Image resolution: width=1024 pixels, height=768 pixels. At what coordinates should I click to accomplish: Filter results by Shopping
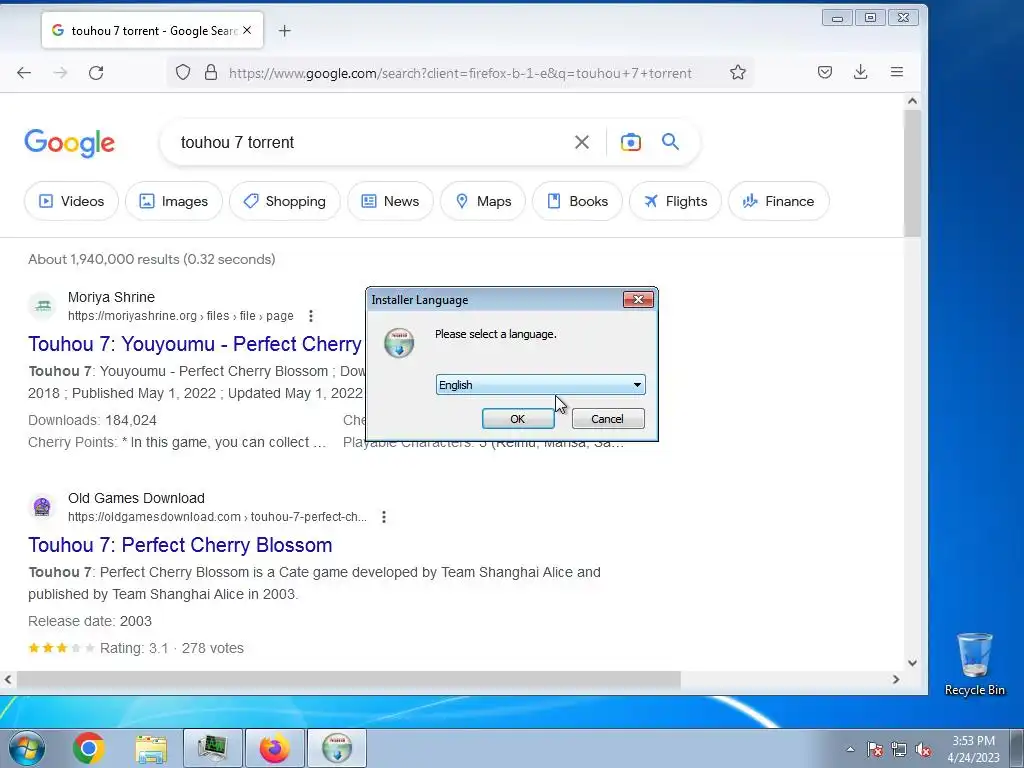tap(285, 201)
